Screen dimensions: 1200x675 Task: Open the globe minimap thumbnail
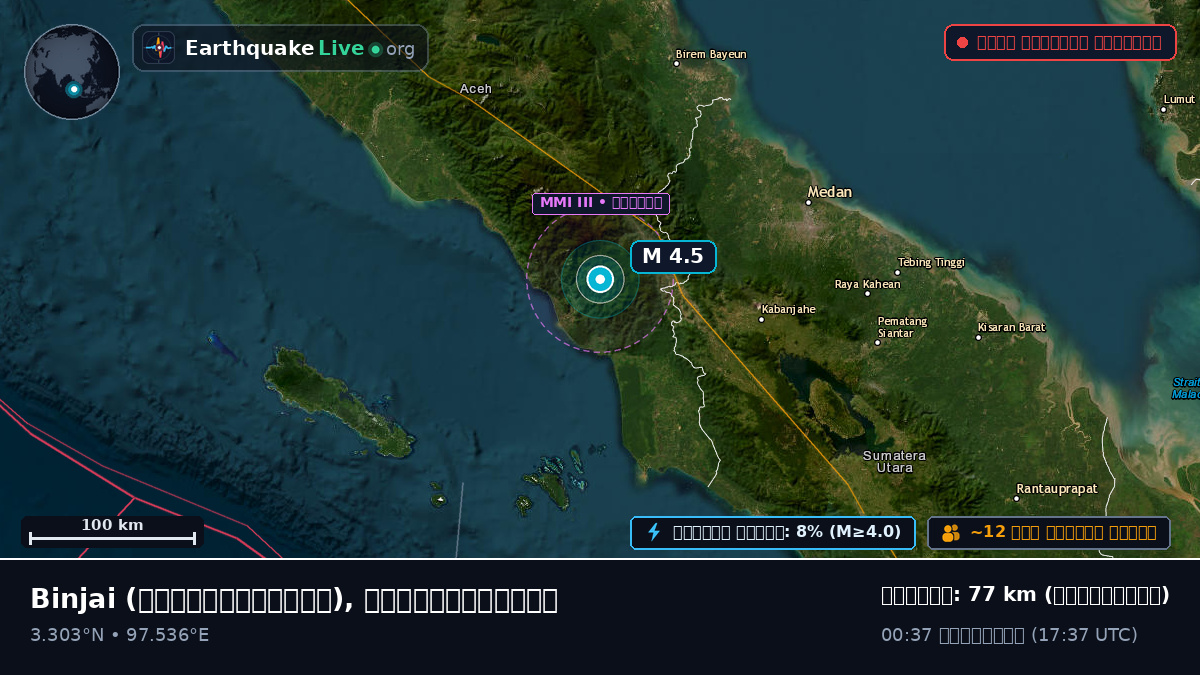[72, 72]
